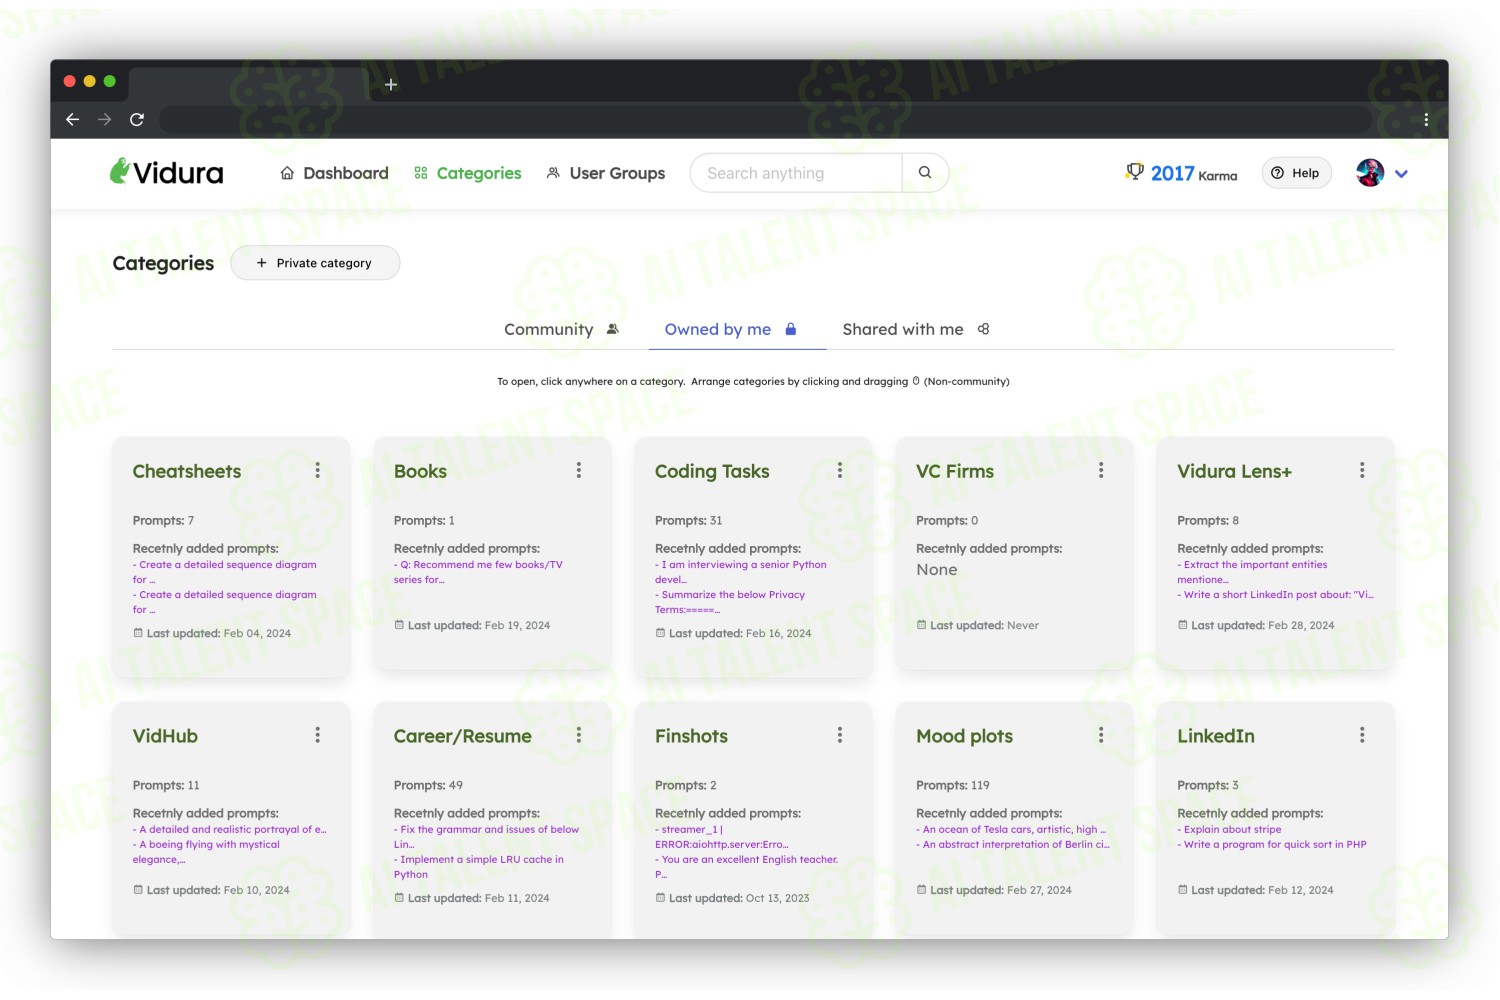
Task: Click the browser address bar
Action: coord(765,119)
